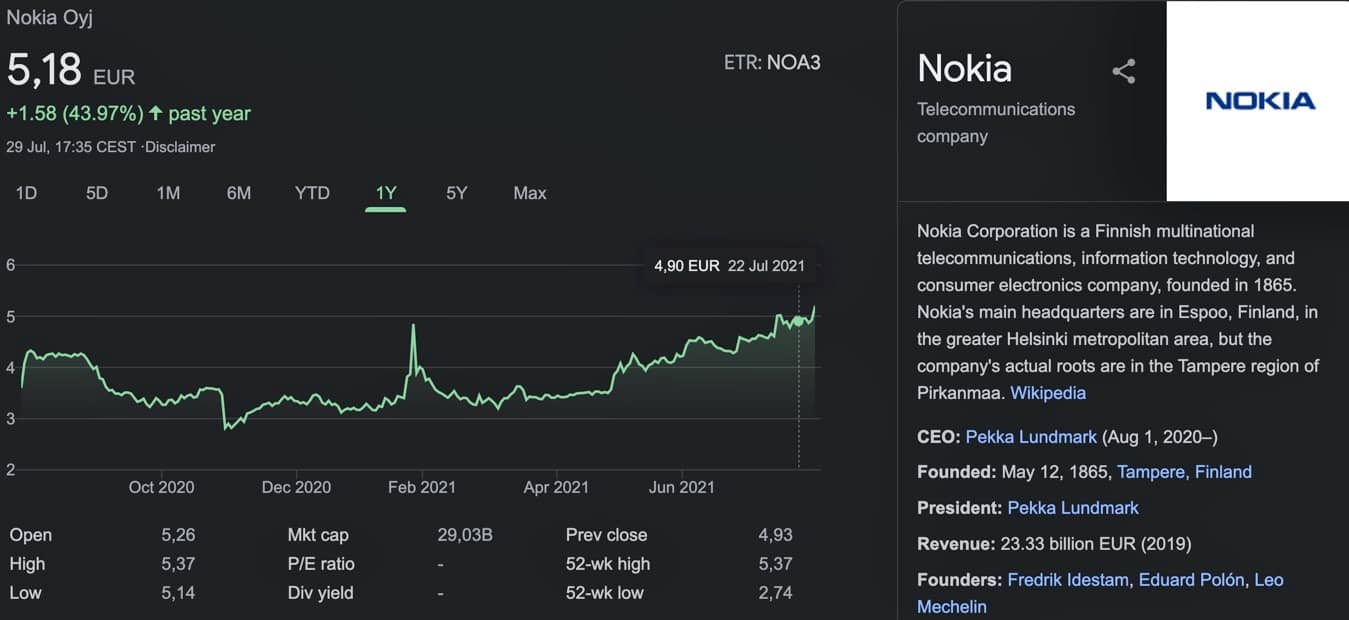Click the Nokia Oyj stock title

coord(50,17)
